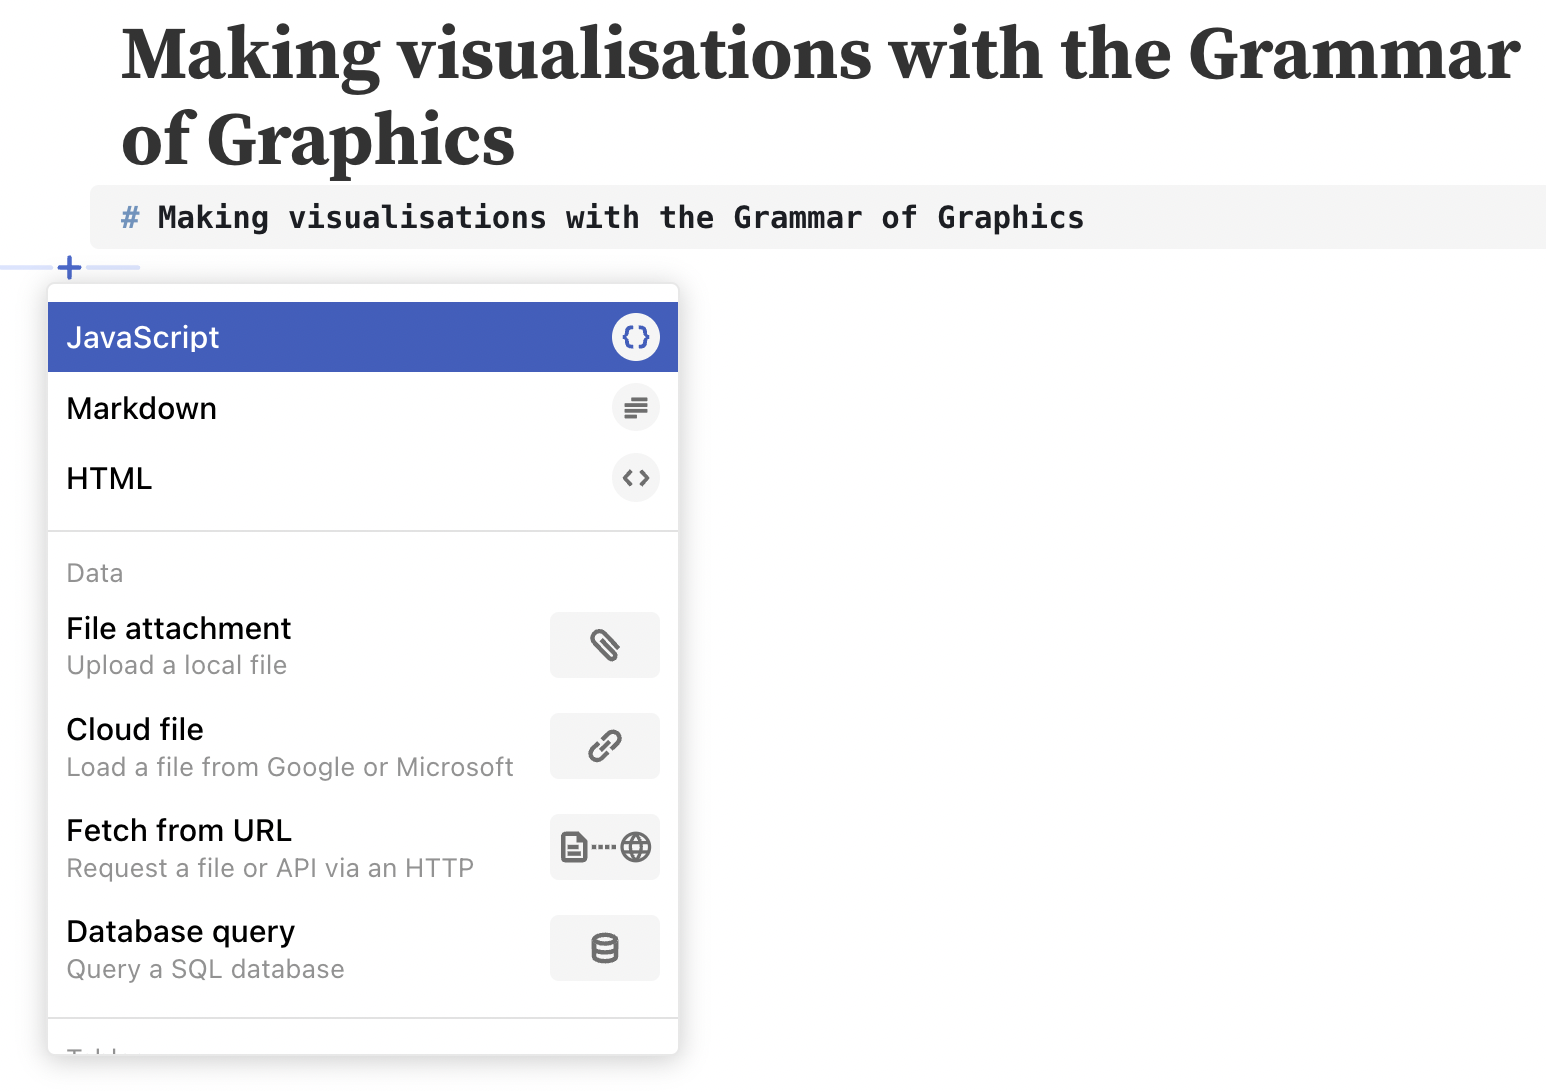1546x1092 pixels.
Task: Click the Markdown text lines icon
Action: 635,408
